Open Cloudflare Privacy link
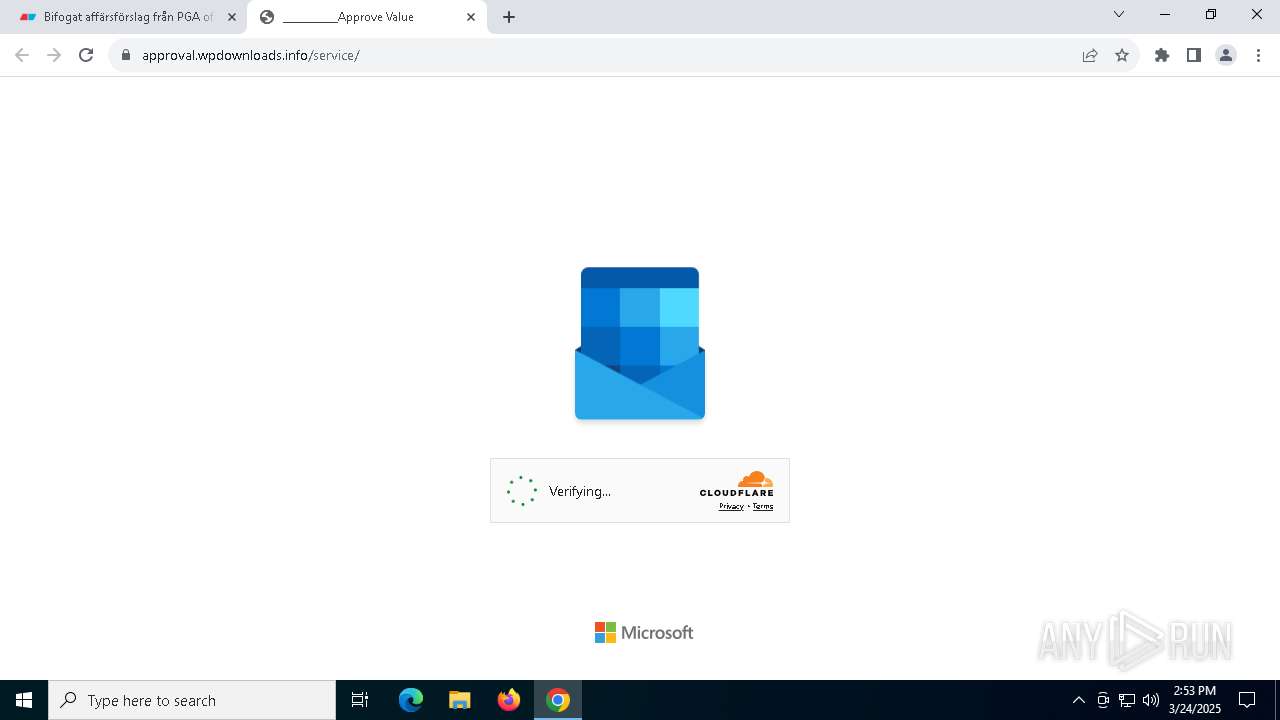The image size is (1280, 720). click(x=731, y=506)
